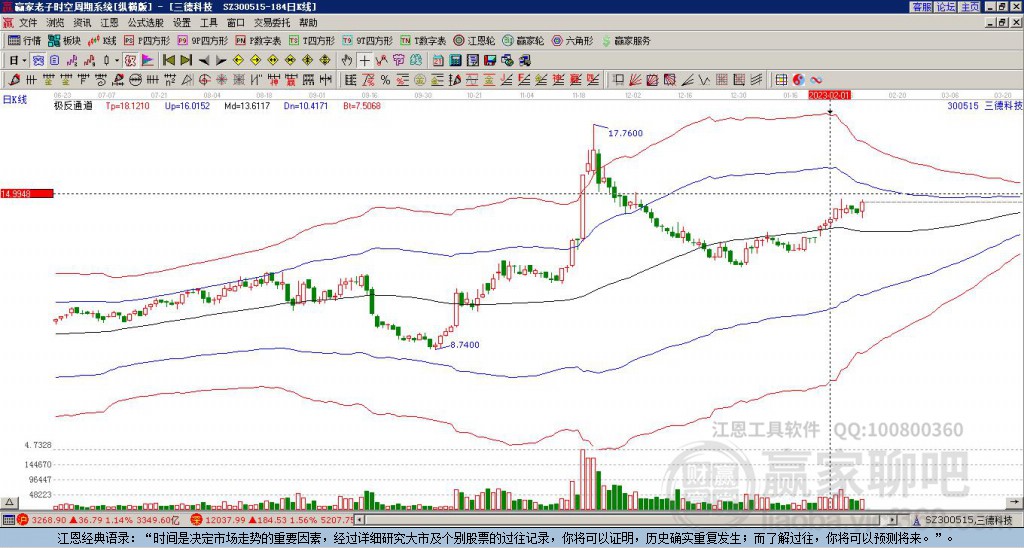Screen dimensions: 1024x548
Task: Toggle the crosshair cursor button
Action: click(366, 60)
